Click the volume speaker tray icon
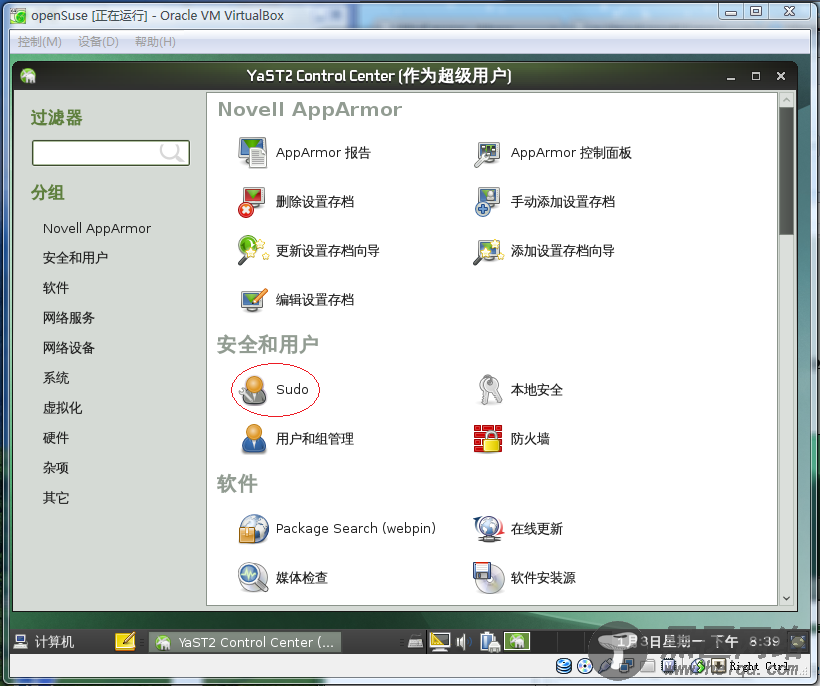Viewport: 820px width, 686px height. tap(463, 642)
